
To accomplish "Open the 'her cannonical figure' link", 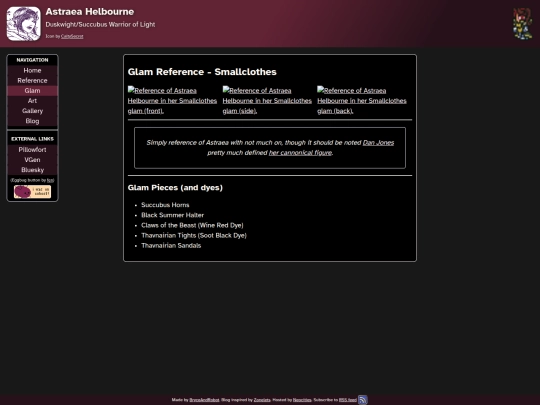I will pos(300,153).
